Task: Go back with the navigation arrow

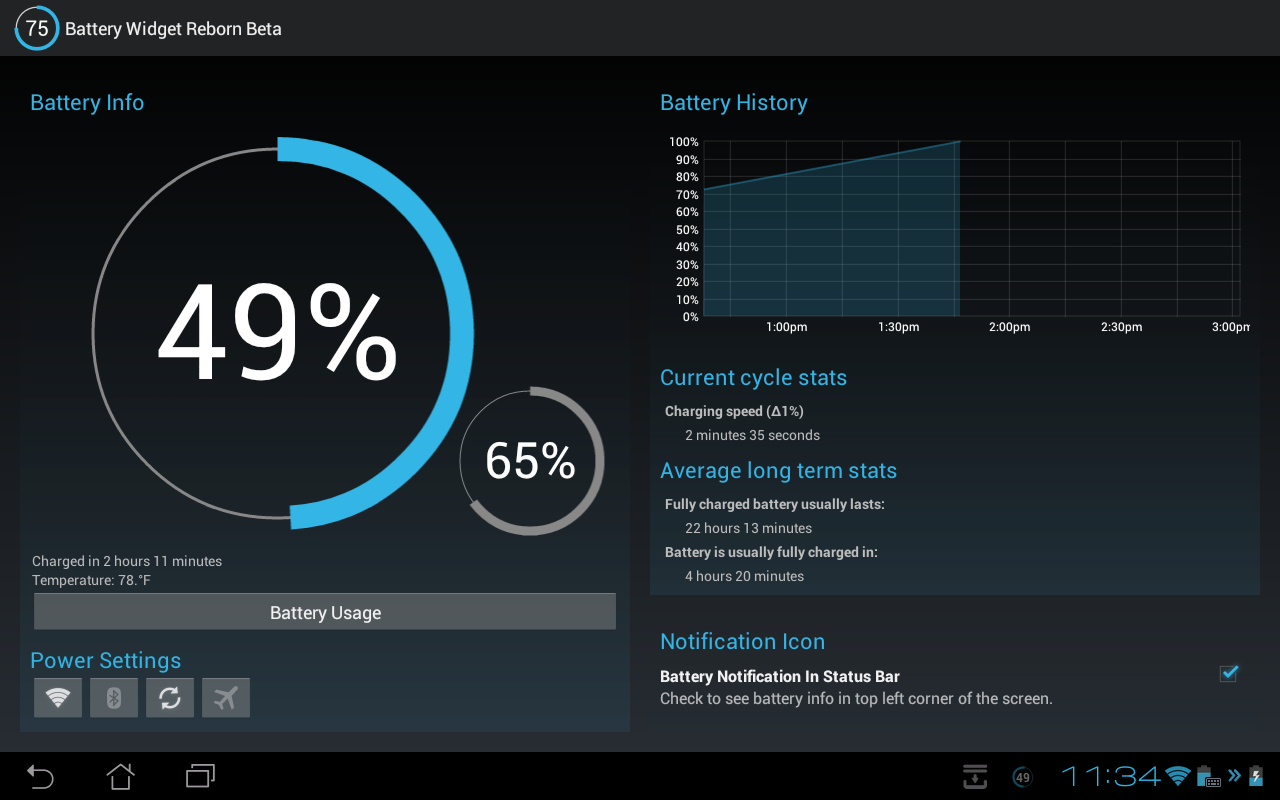Action: pos(40,776)
